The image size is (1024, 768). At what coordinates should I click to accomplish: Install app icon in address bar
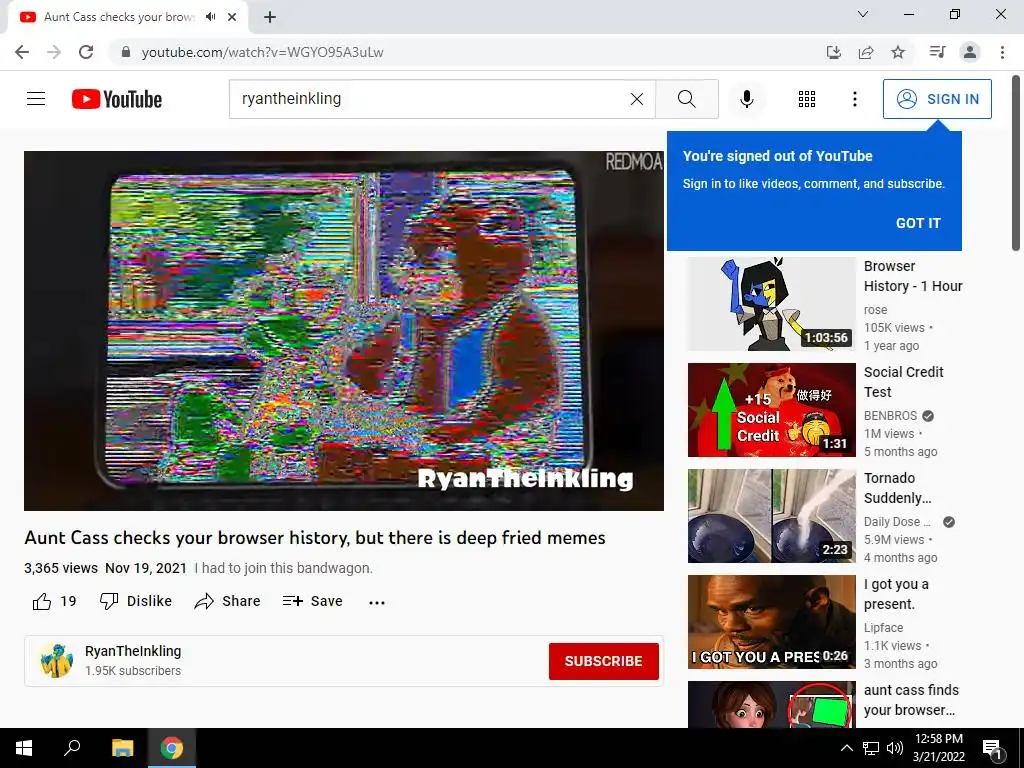833,52
